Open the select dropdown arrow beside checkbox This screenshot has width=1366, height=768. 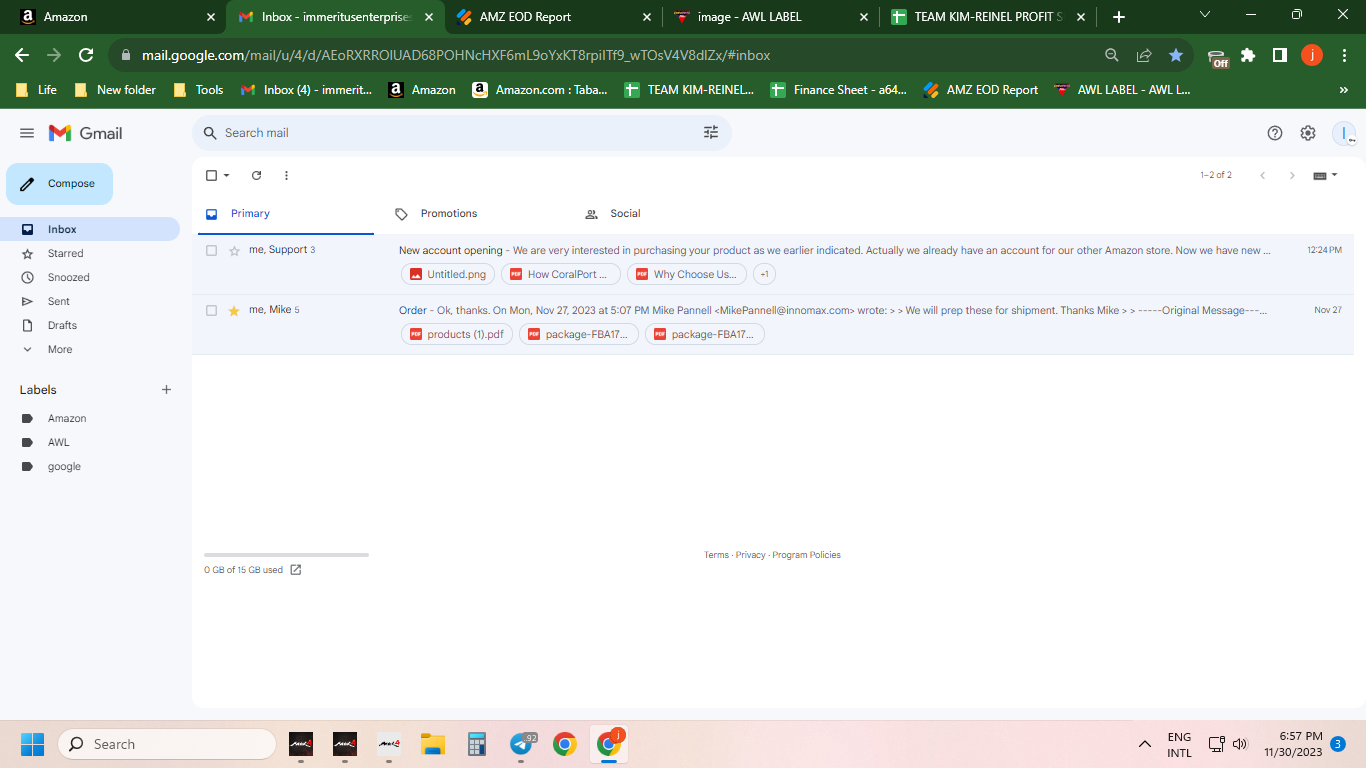(227, 175)
